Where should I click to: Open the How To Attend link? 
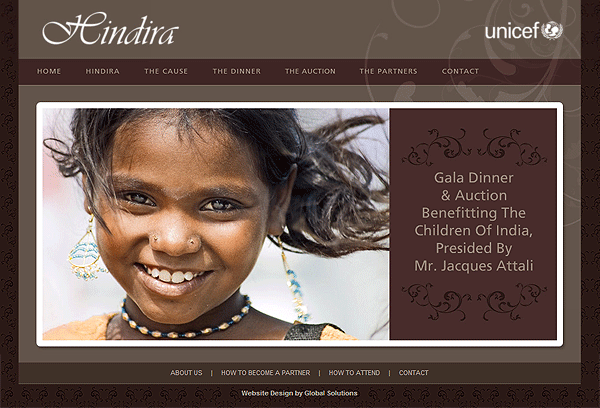[x=354, y=372]
